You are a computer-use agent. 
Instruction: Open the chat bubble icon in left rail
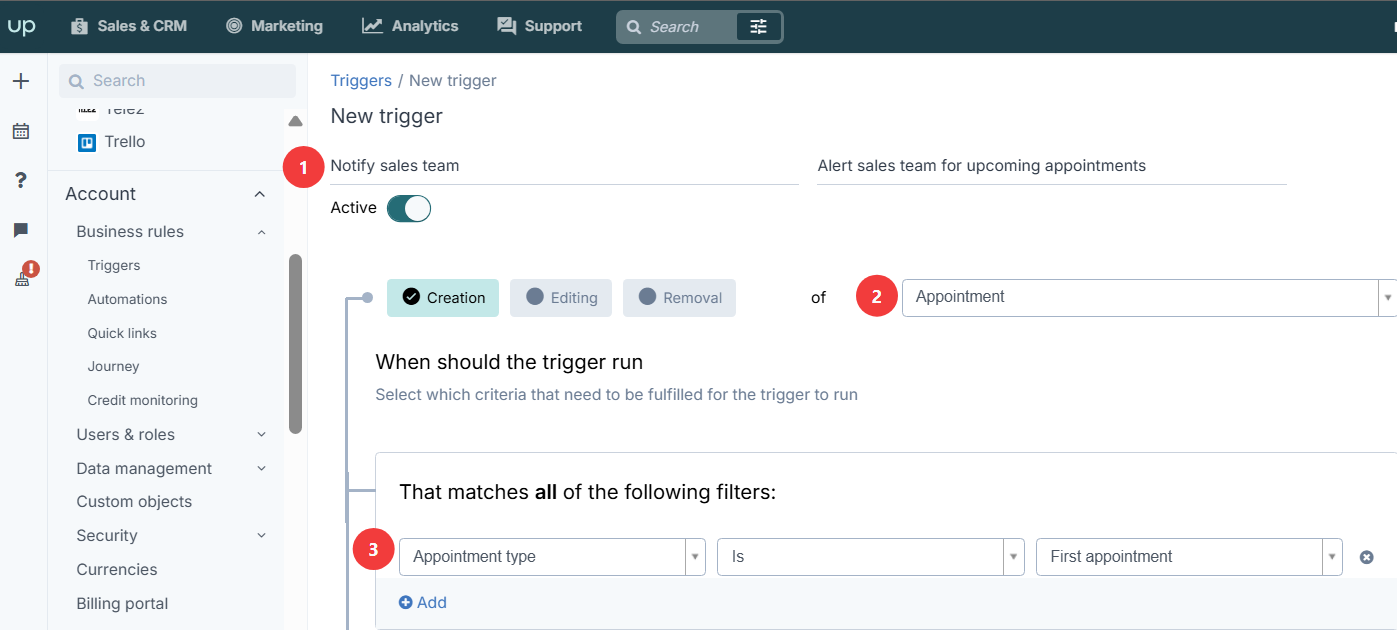[21, 230]
